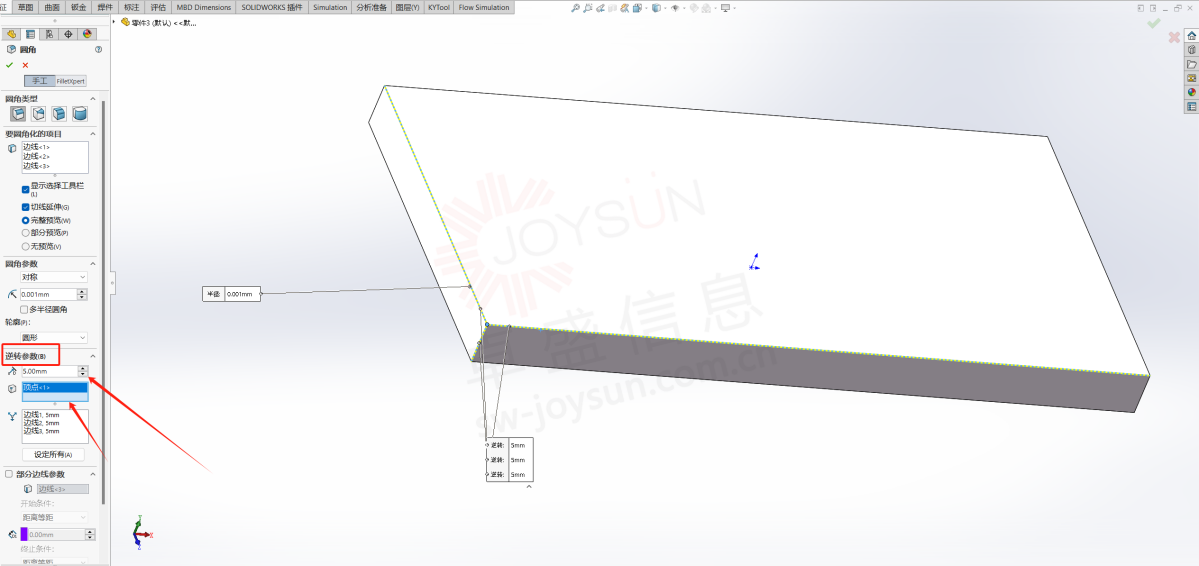Collapse the 部分边线参数 section
The image size is (1199, 566).
pos(93,474)
